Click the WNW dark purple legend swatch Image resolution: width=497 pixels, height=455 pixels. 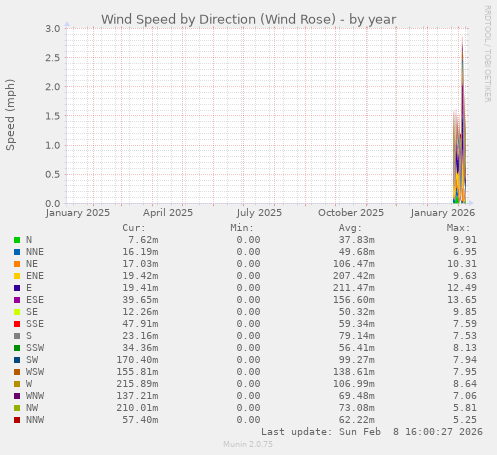[17, 396]
